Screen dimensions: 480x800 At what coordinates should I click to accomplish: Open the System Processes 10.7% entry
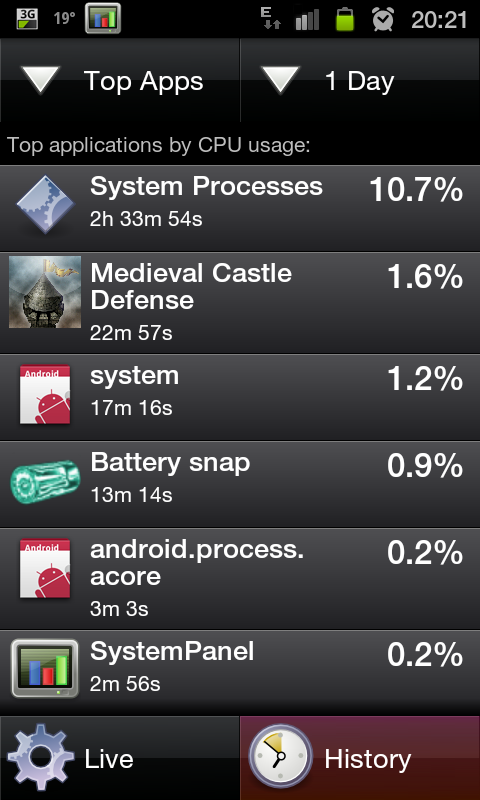coord(240,208)
